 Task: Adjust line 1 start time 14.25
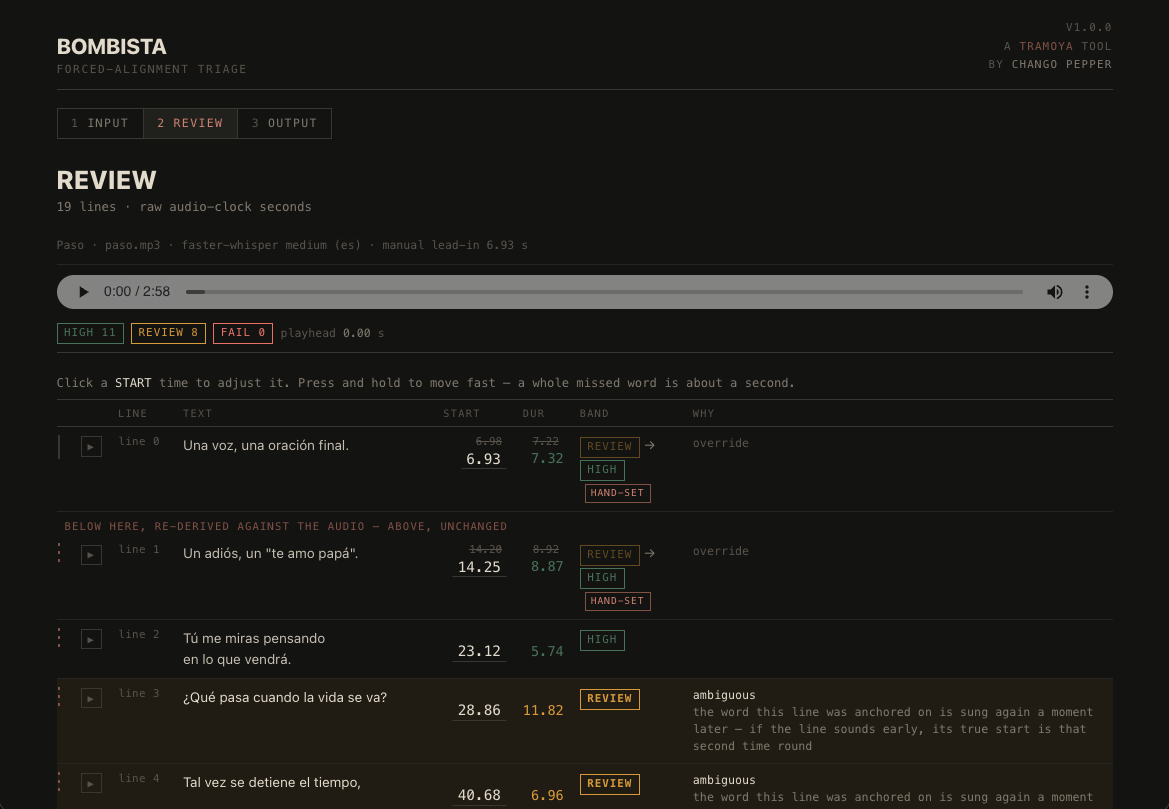point(479,567)
